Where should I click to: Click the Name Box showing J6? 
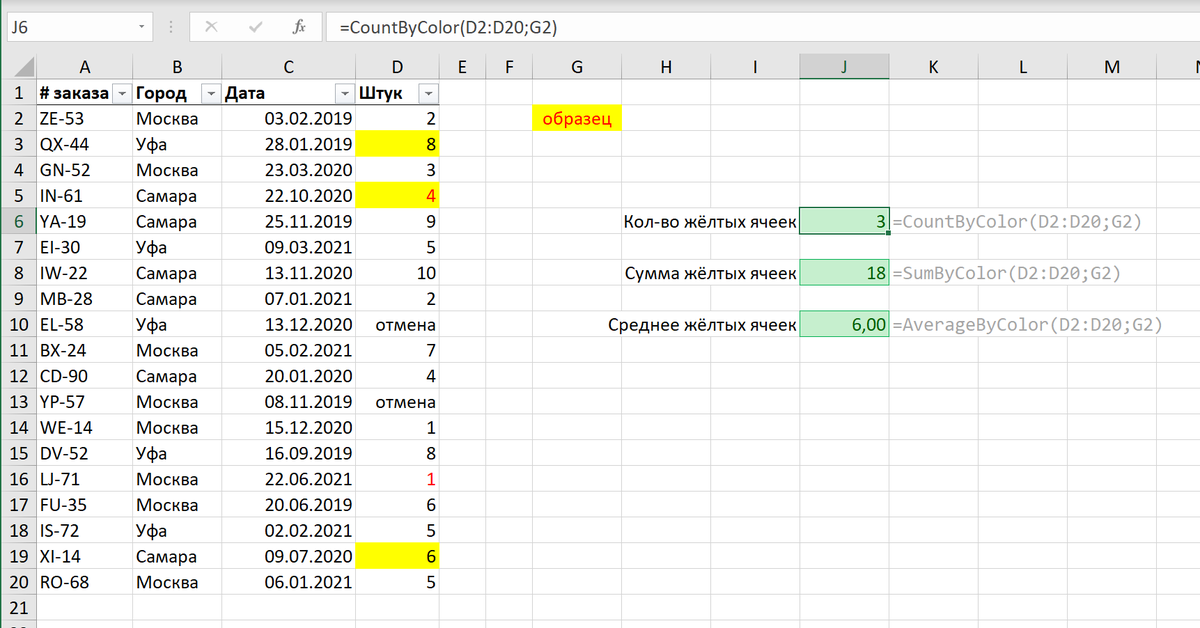click(70, 27)
